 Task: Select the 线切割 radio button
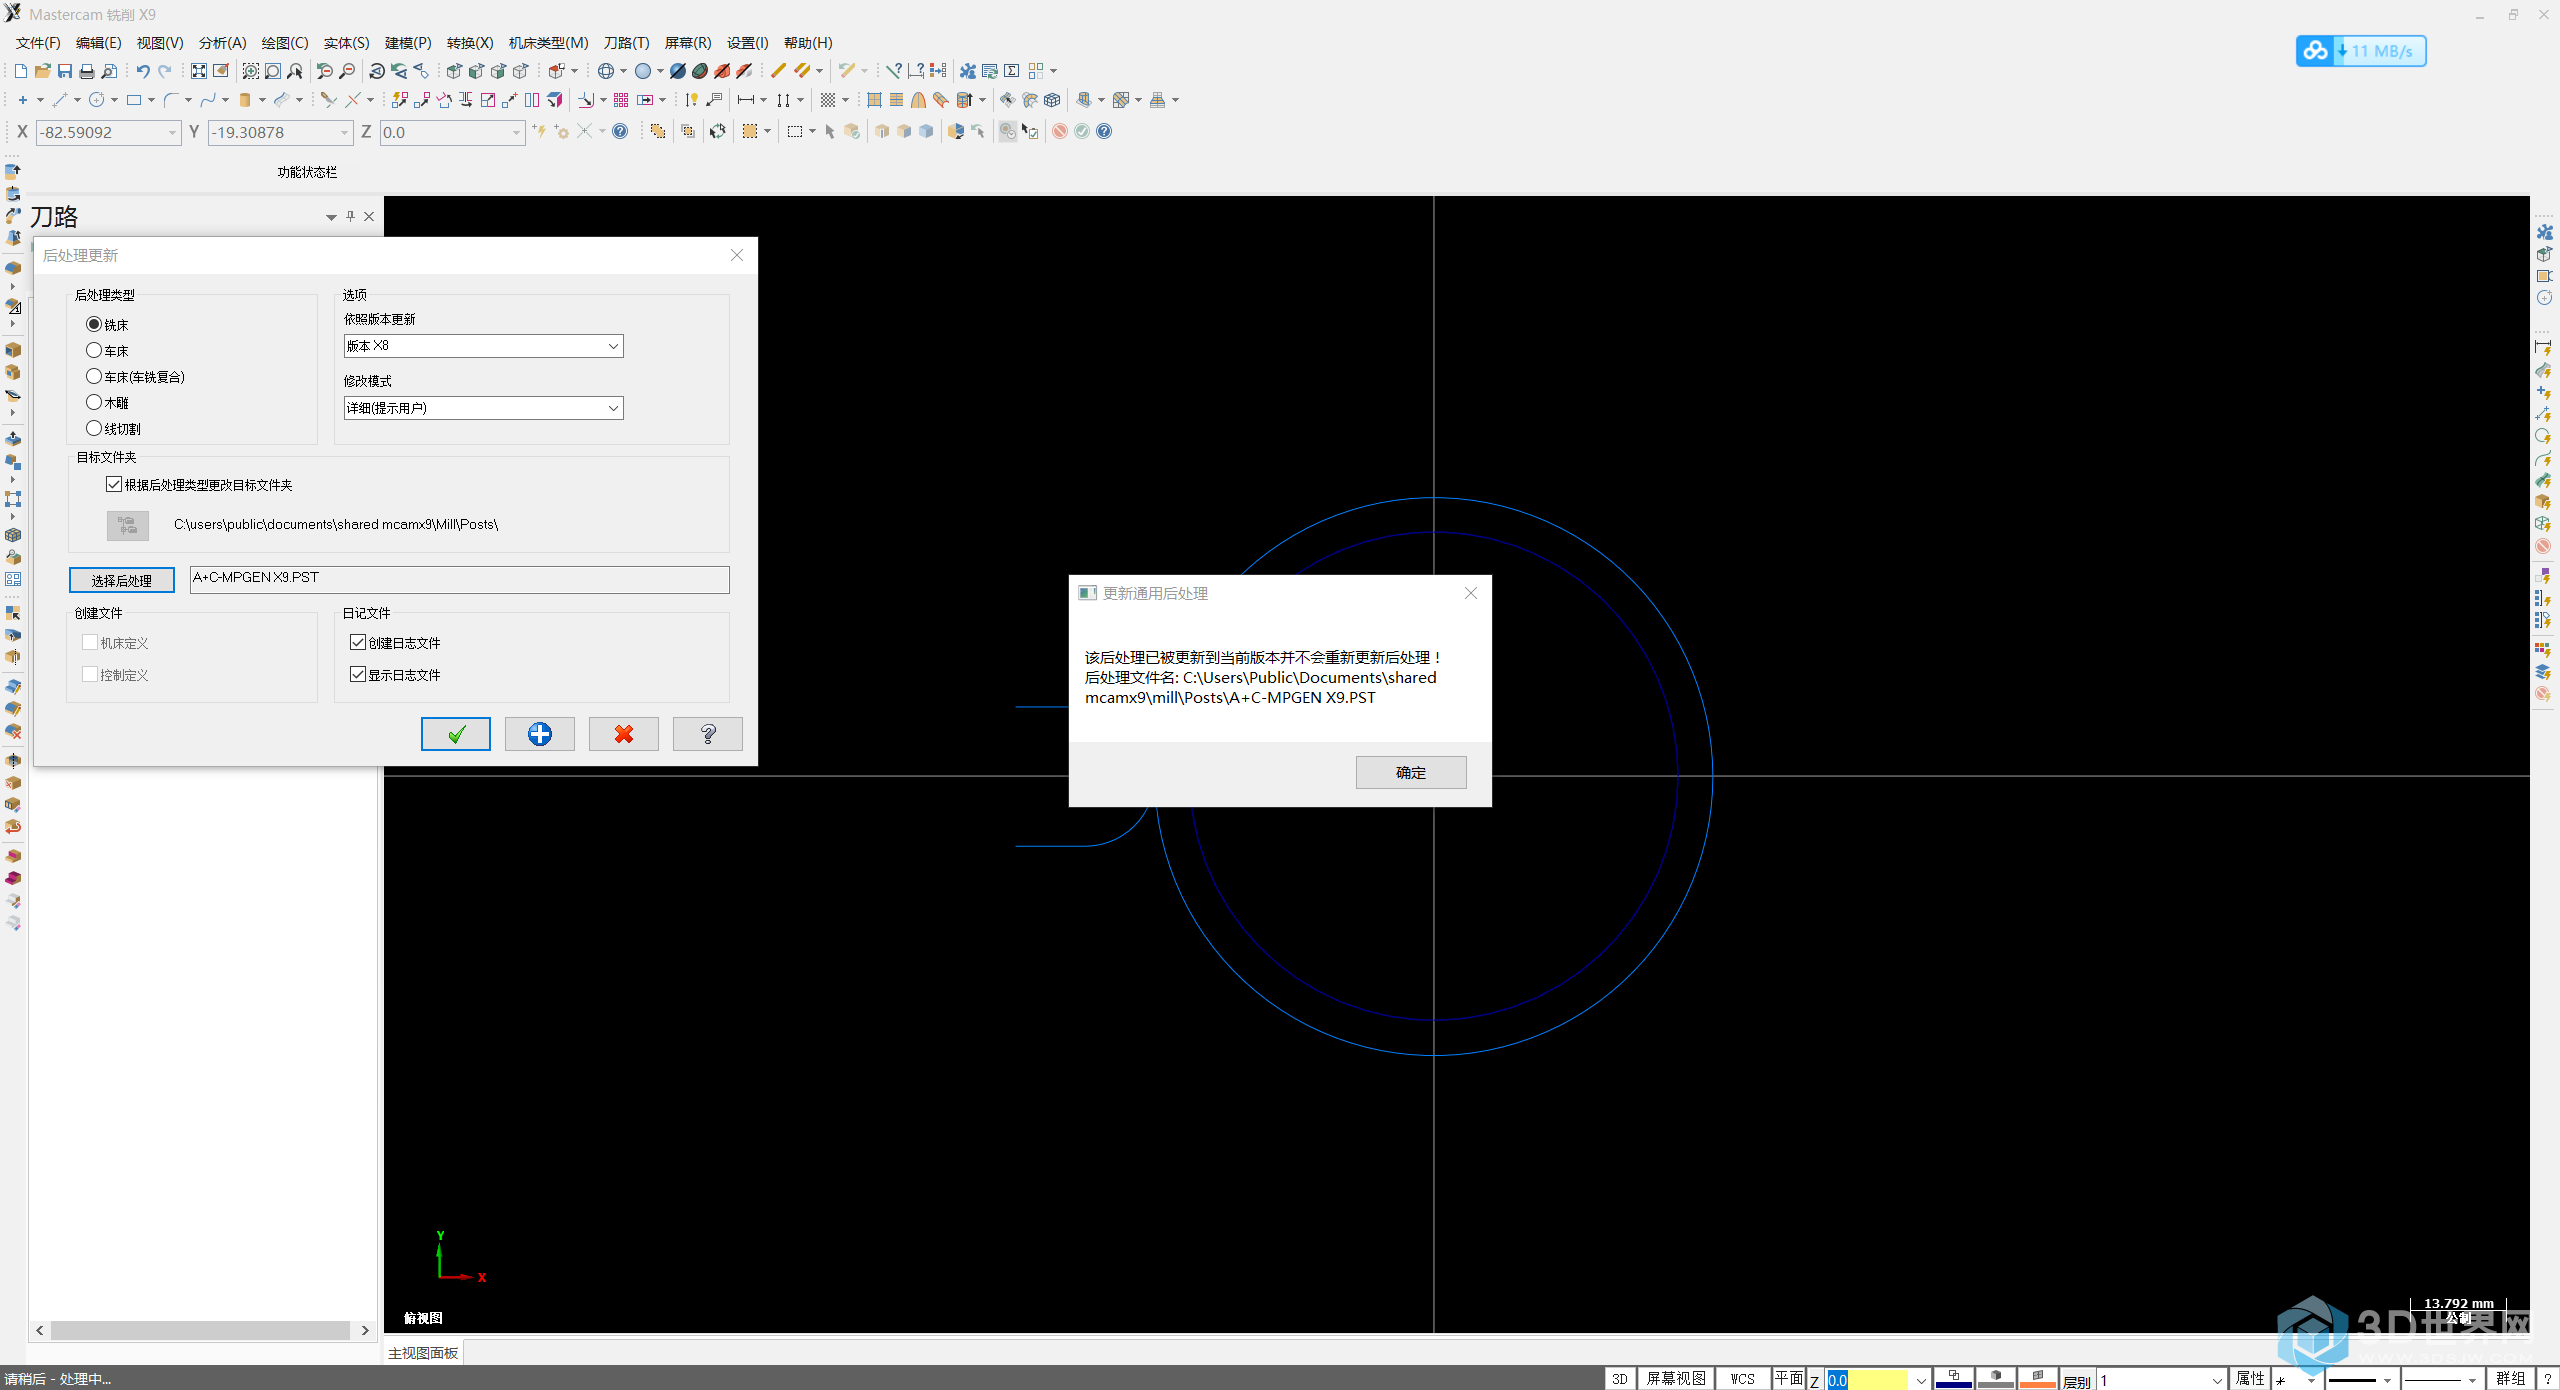point(94,428)
